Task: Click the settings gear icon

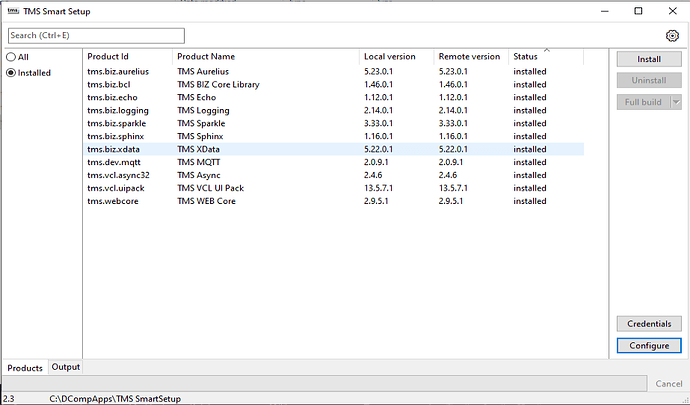Action: pos(672,36)
